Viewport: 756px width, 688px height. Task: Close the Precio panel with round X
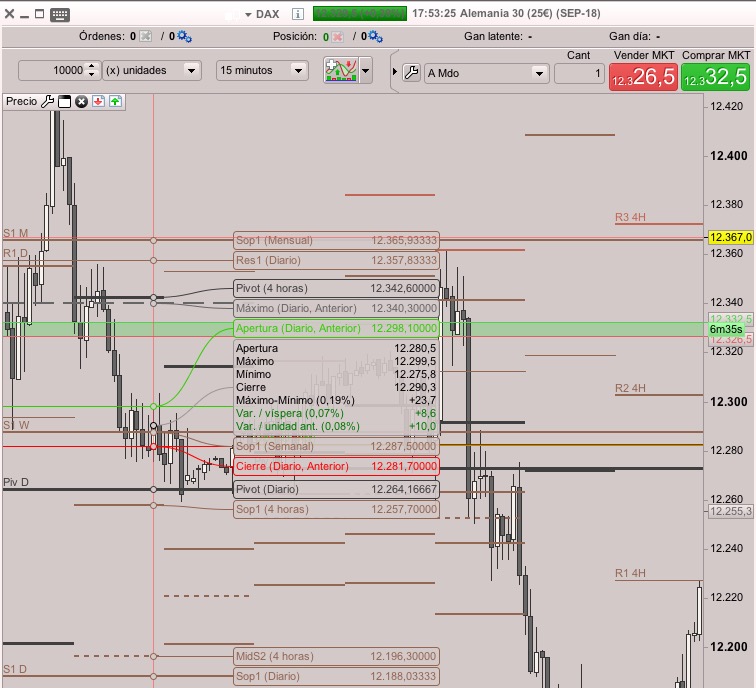pos(81,101)
